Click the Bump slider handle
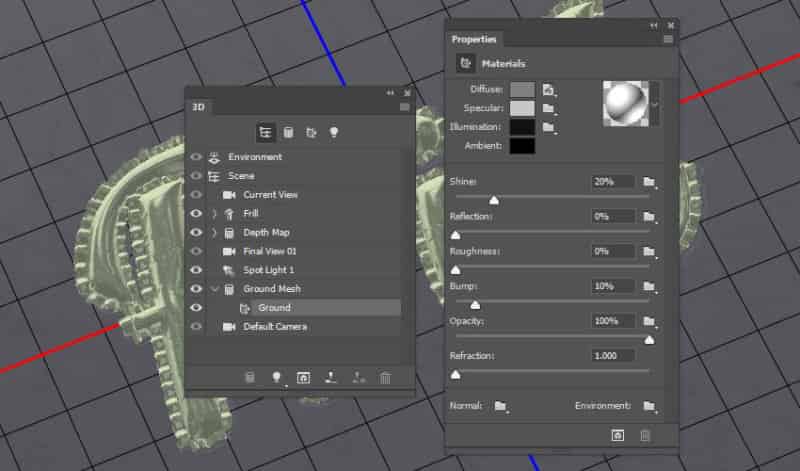This screenshot has height=471, width=800. 475,305
